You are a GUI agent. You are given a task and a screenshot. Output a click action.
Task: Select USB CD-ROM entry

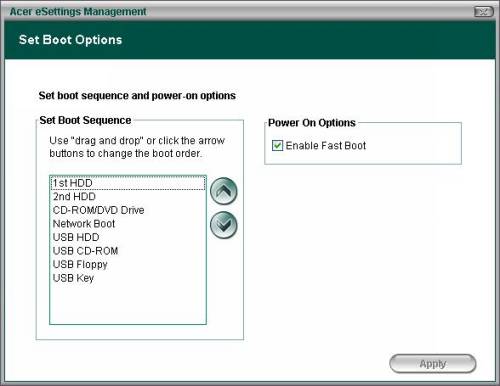point(128,251)
